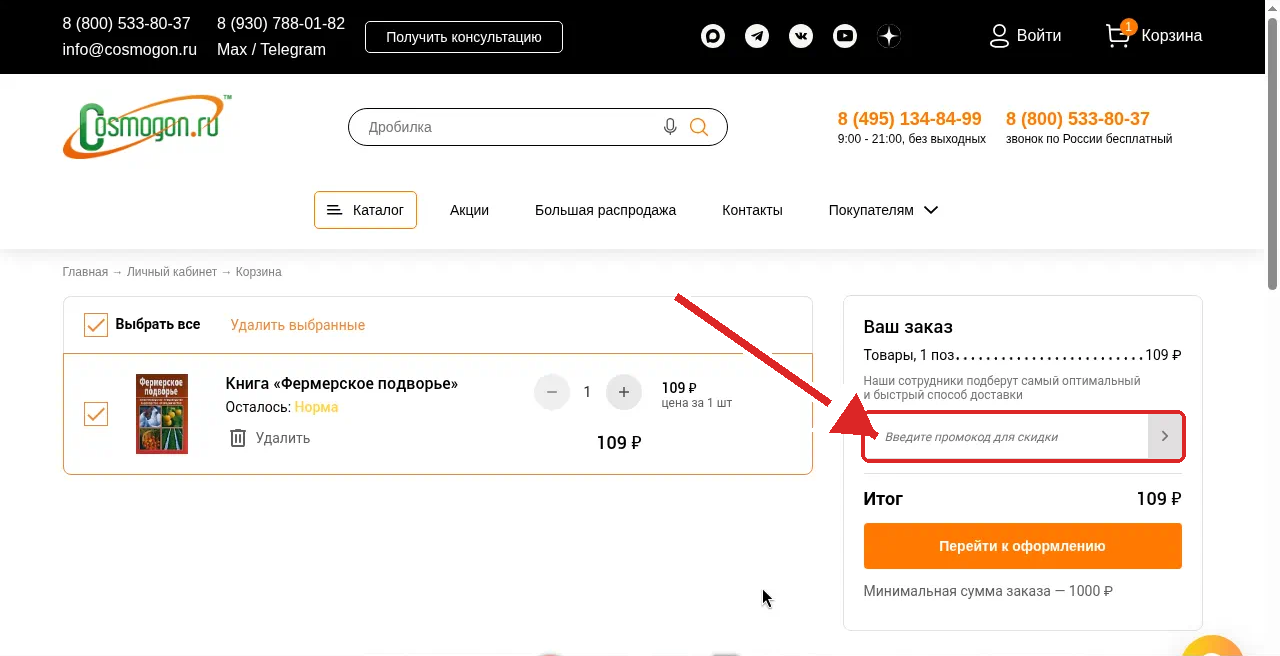
Task: Click Войти login link
Action: [1039, 35]
